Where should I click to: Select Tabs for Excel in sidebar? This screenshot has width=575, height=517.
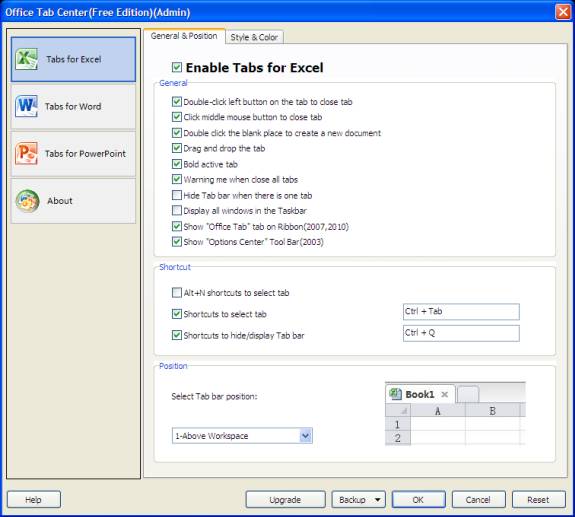tap(73, 59)
